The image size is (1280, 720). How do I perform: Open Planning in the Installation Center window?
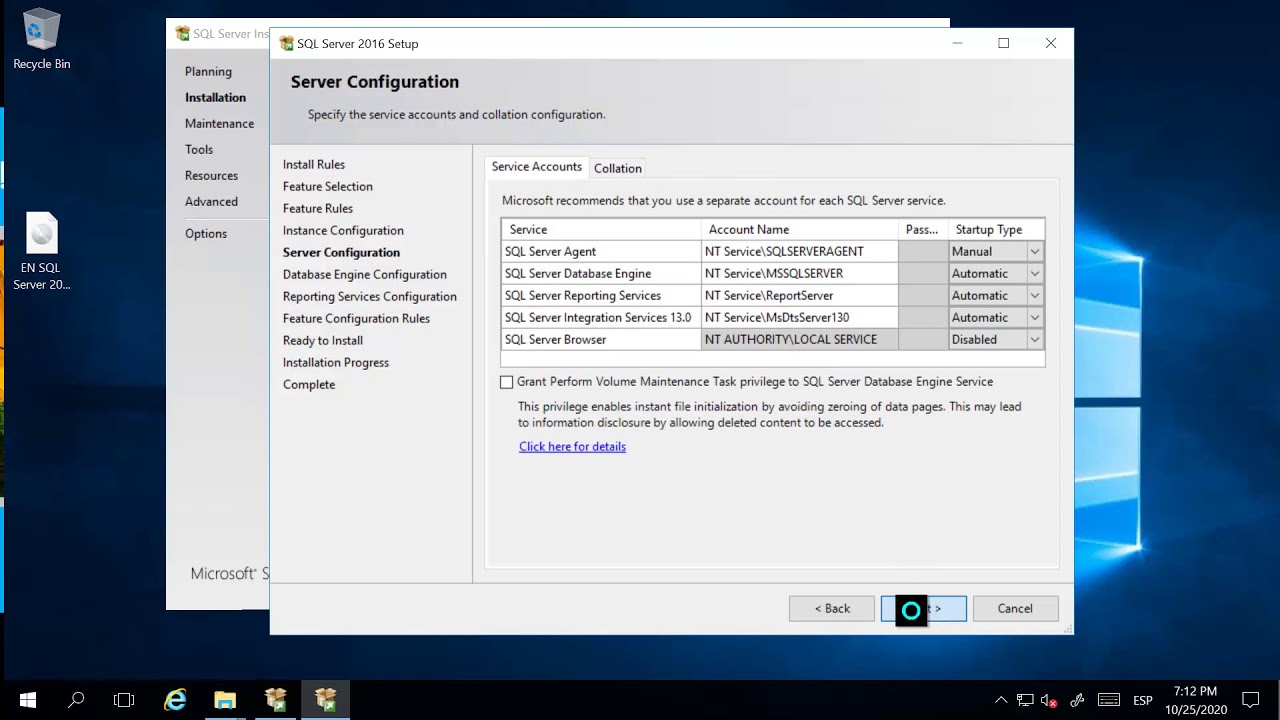pyautogui.click(x=208, y=72)
